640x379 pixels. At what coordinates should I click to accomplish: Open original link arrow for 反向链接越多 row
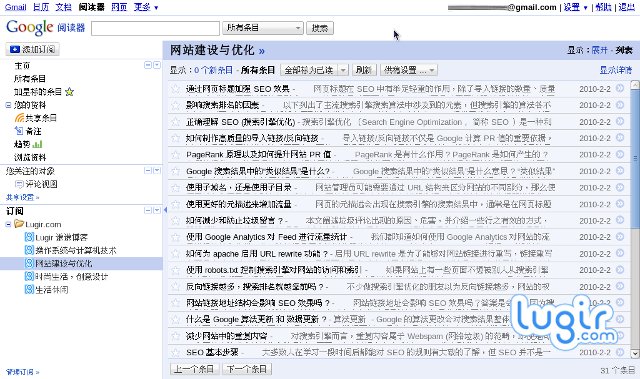click(x=620, y=286)
